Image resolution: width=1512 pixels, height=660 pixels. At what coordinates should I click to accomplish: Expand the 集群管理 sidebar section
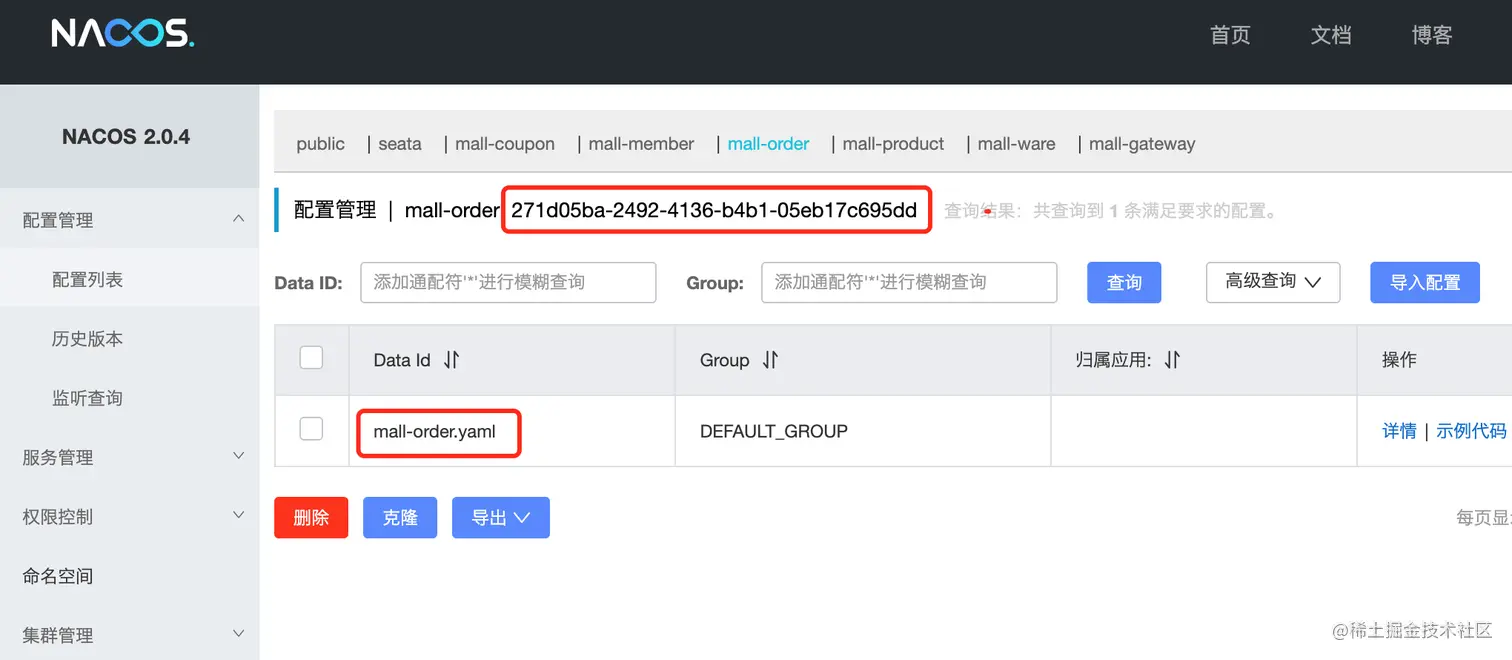point(238,634)
